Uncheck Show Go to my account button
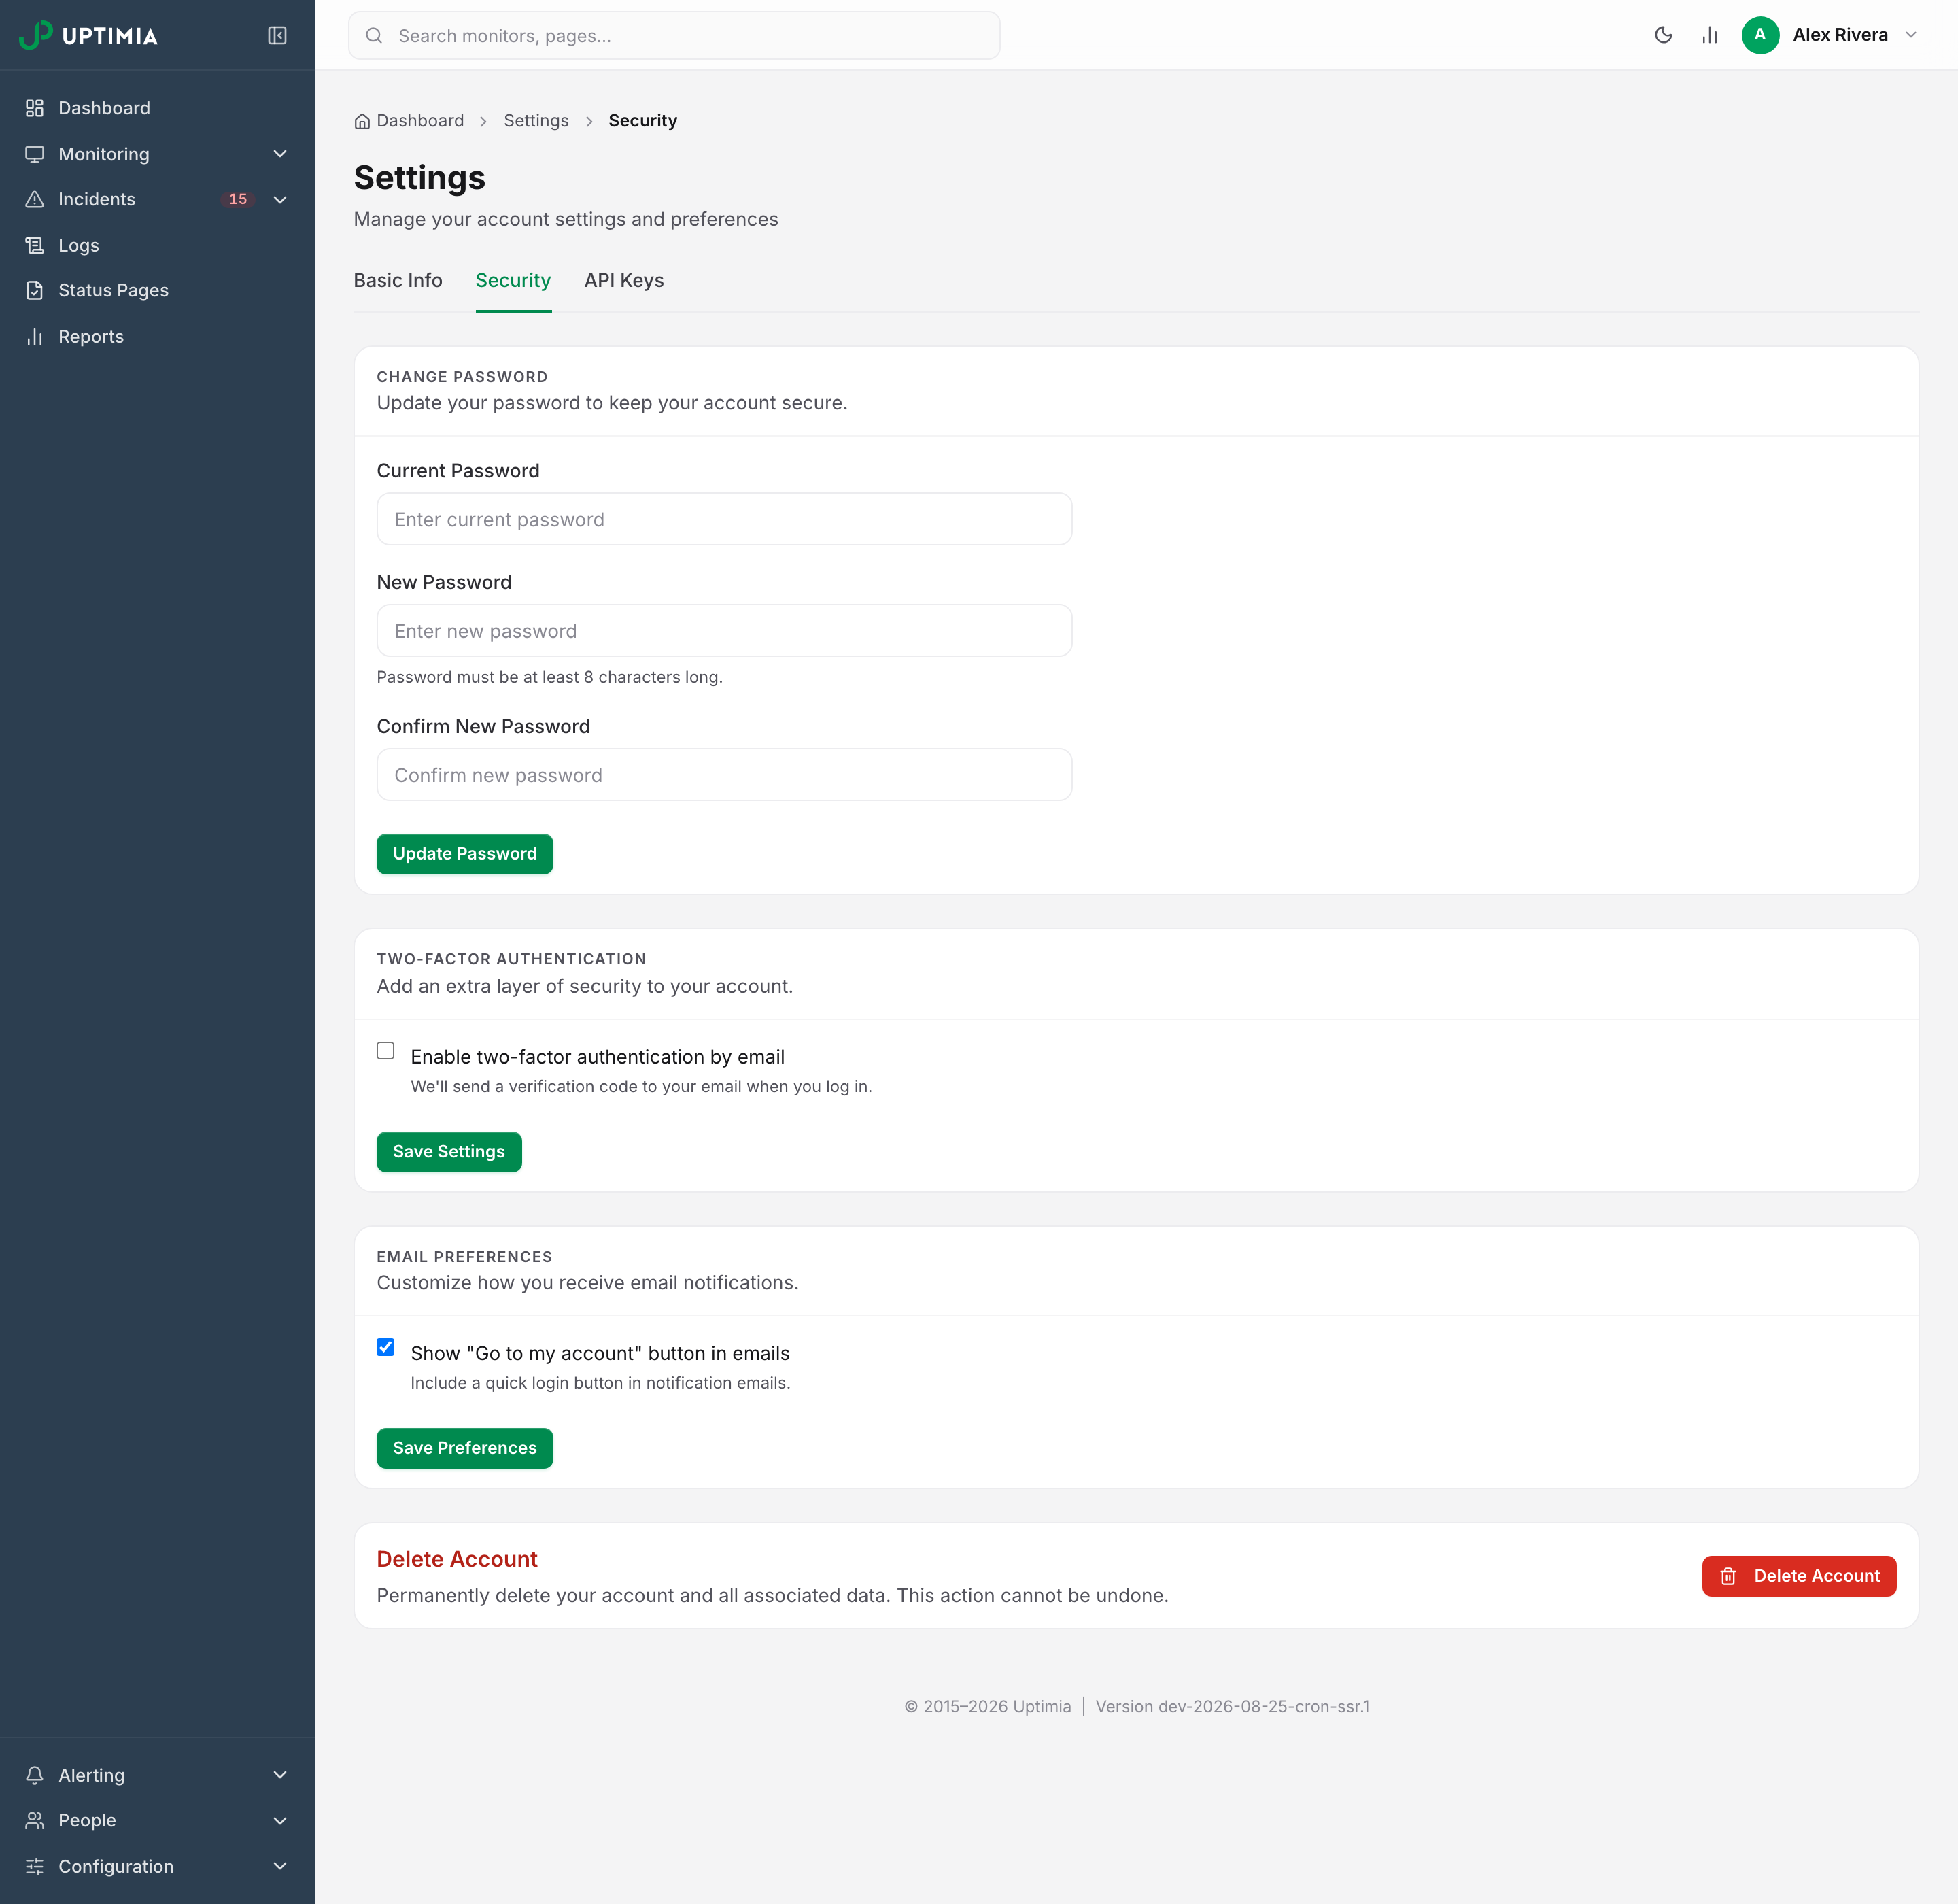This screenshot has height=1904, width=1958. pyautogui.click(x=386, y=1347)
